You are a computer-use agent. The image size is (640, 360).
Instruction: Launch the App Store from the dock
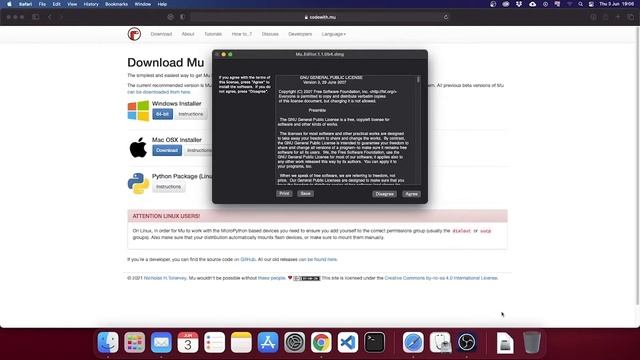point(268,342)
